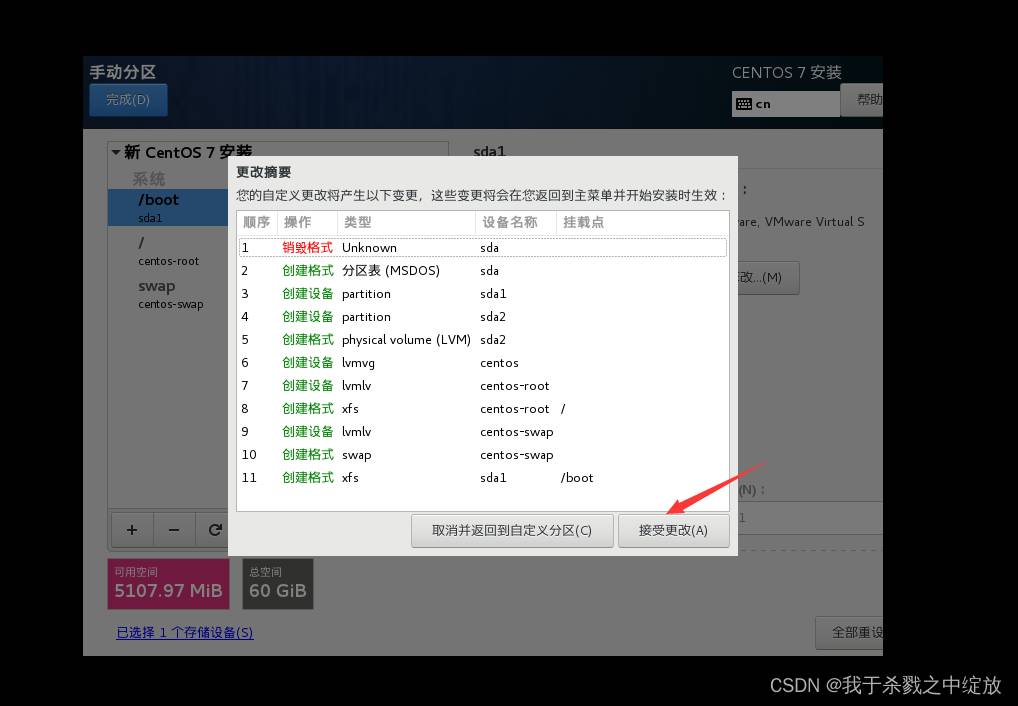
Task: Select the / centos-root partition entry
Action: click(167, 250)
